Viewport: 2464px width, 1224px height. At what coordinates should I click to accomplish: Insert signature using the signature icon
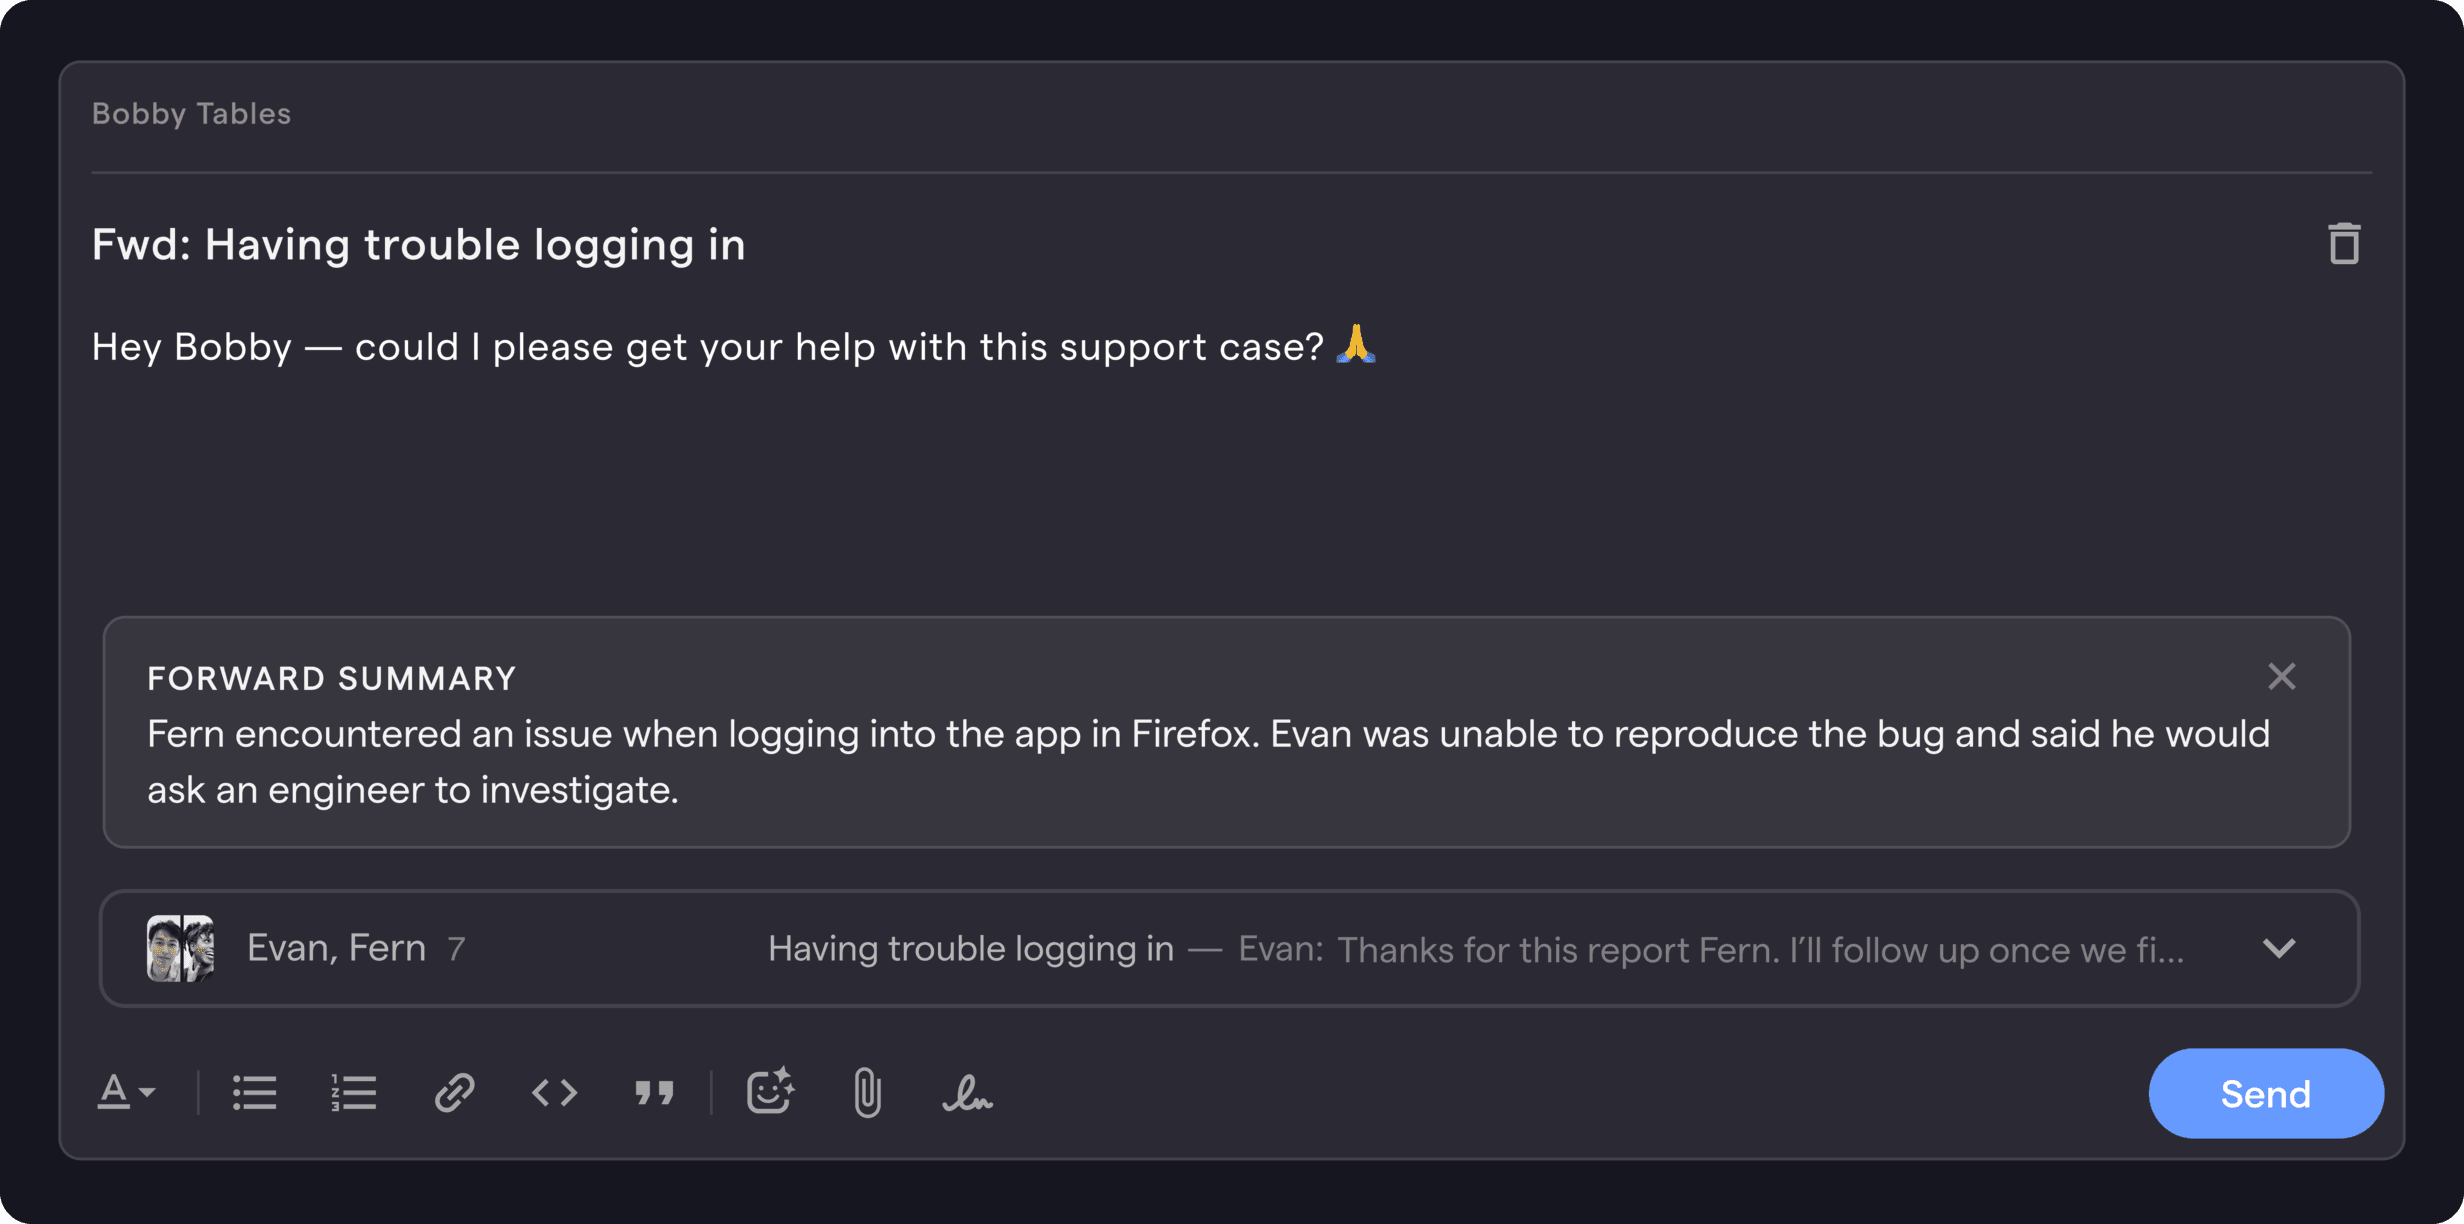(967, 1093)
